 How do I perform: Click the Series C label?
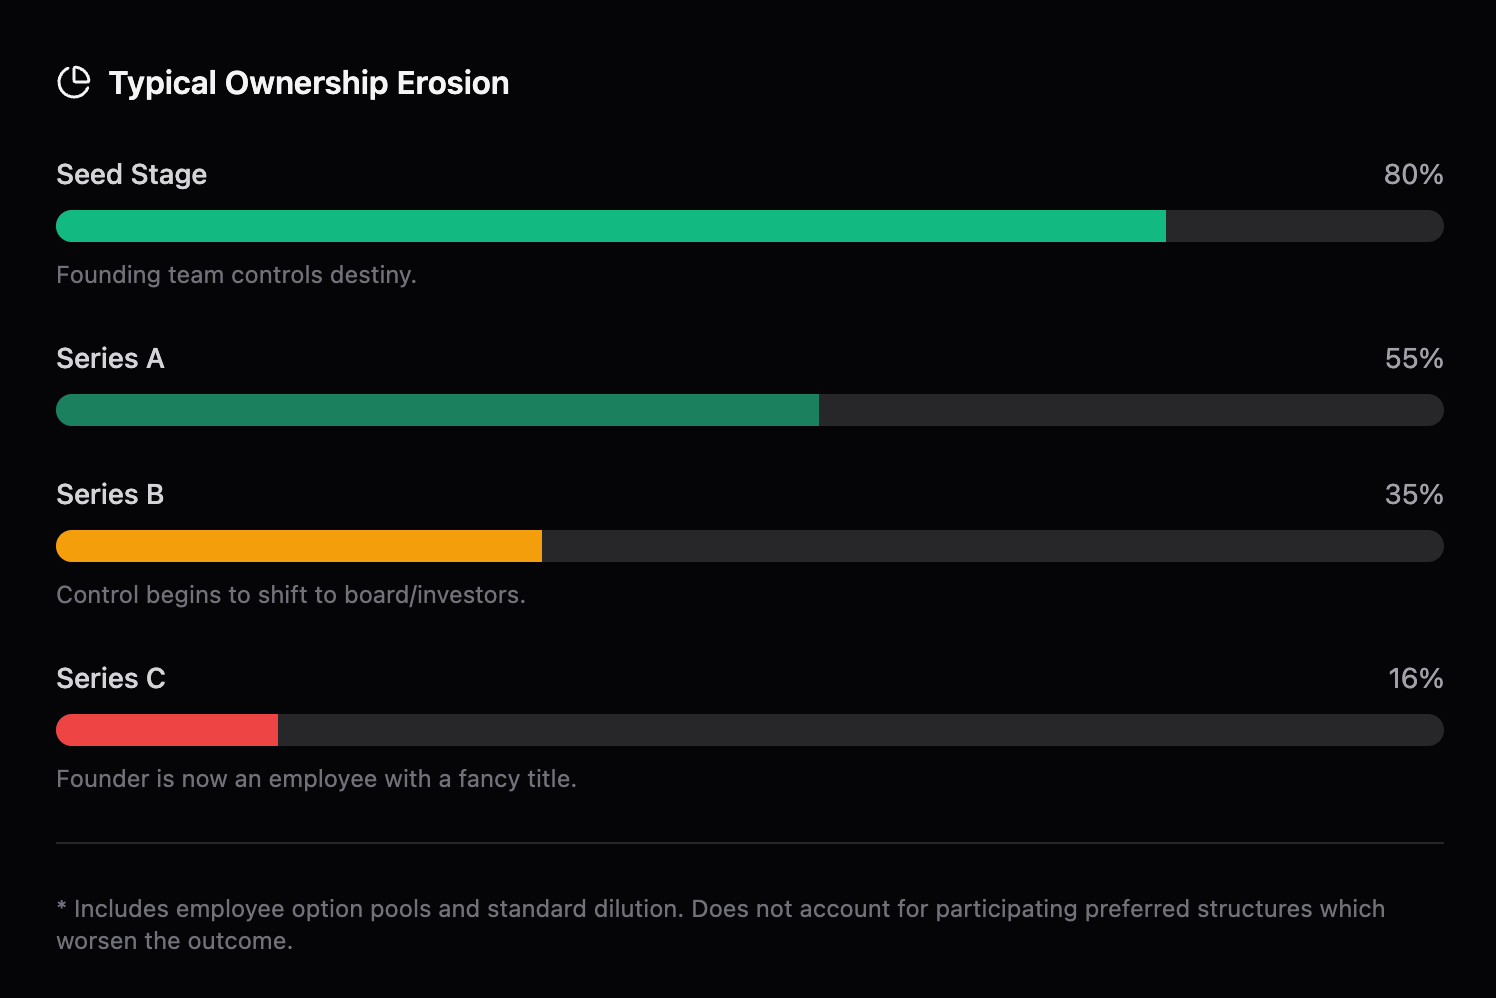coord(110,678)
